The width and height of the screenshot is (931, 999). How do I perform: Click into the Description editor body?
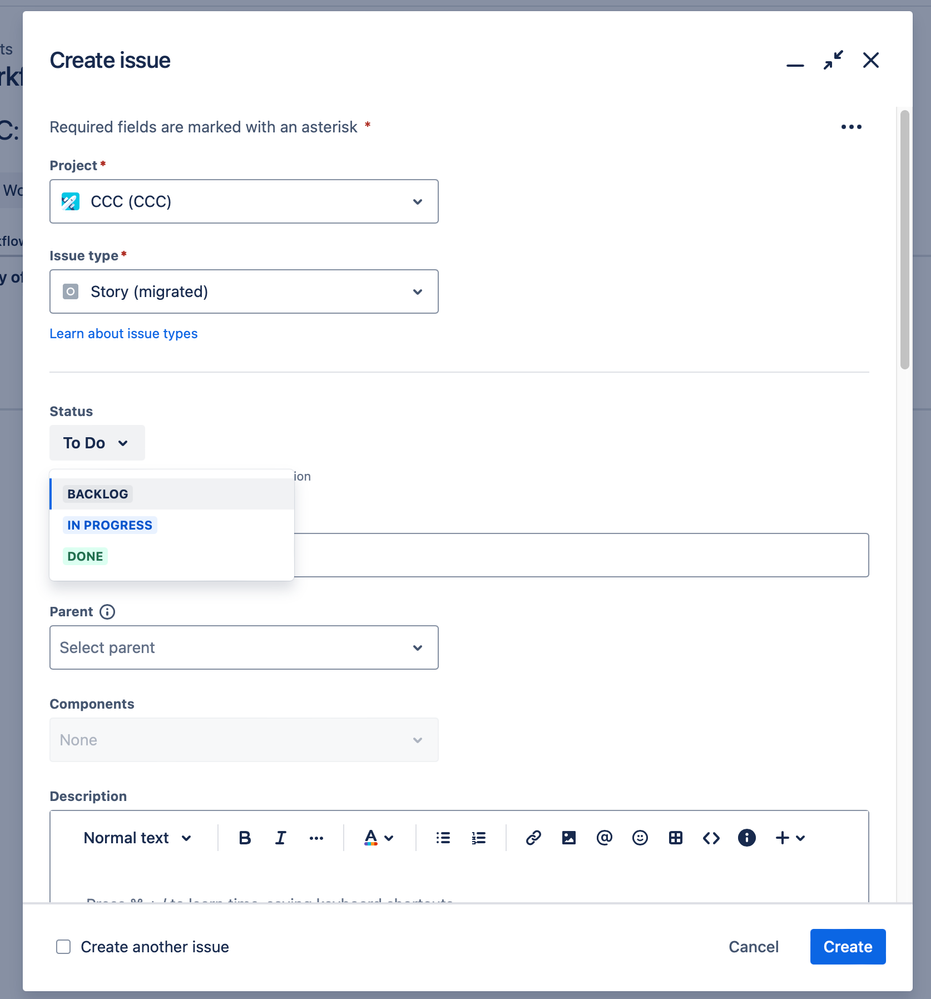coord(459,883)
